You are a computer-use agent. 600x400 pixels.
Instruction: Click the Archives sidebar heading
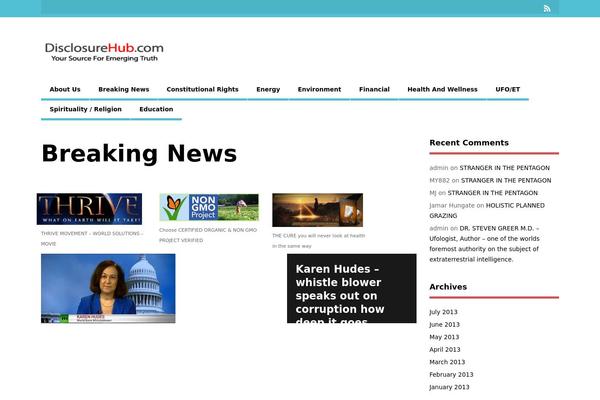click(x=448, y=287)
